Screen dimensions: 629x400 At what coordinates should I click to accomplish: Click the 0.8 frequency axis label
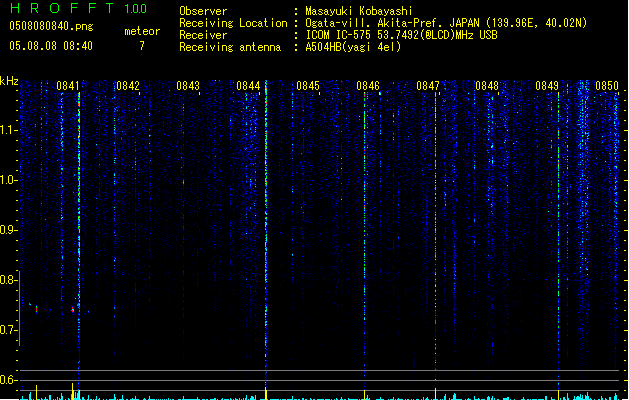click(x=8, y=280)
